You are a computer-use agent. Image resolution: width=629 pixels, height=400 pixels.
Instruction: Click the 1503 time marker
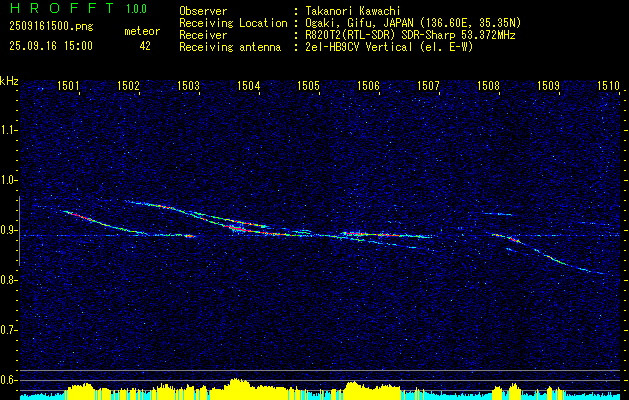click(188, 85)
